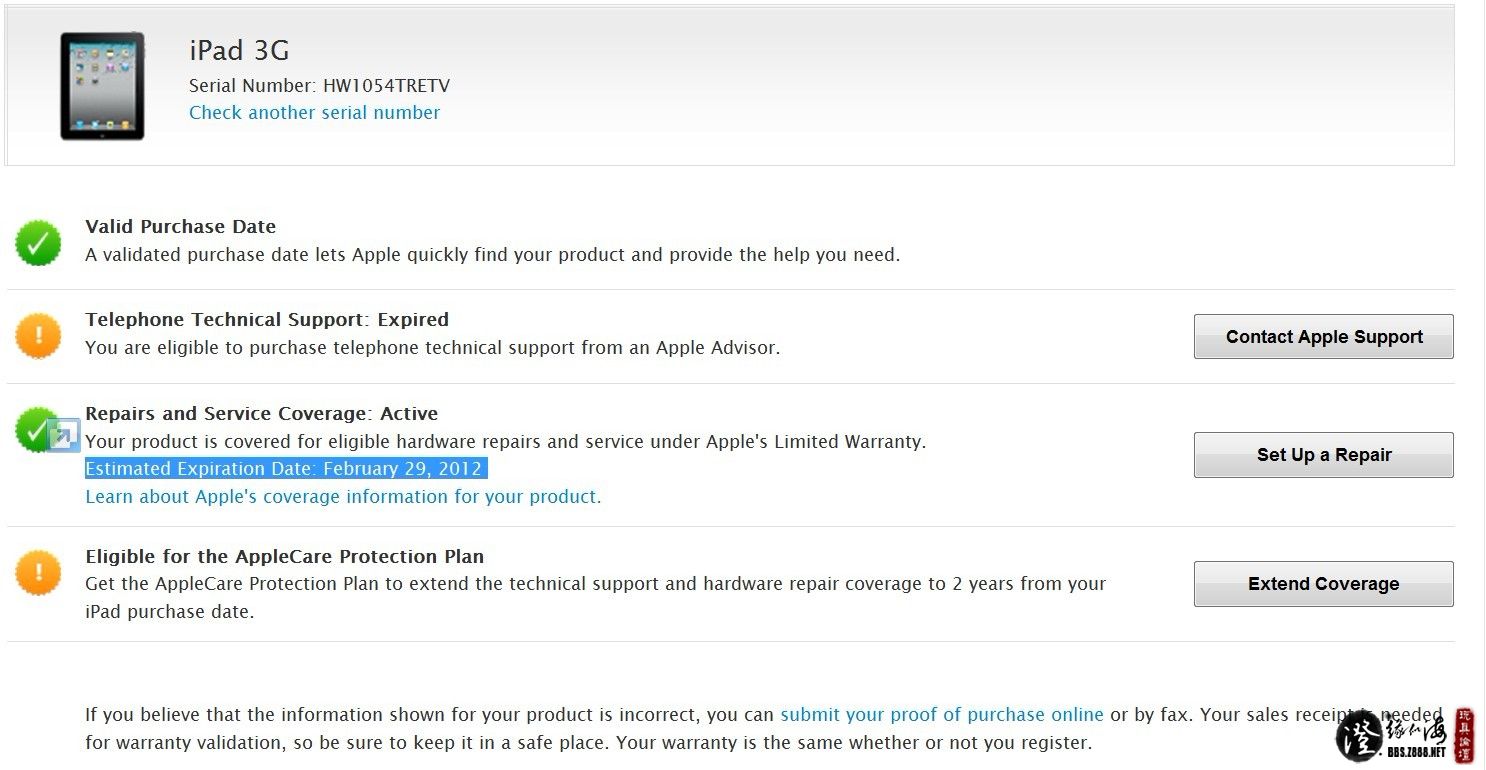The height and width of the screenshot is (770, 1486).
Task: Click the orange warning icon for Telephone Technical Support
Action: [38, 335]
